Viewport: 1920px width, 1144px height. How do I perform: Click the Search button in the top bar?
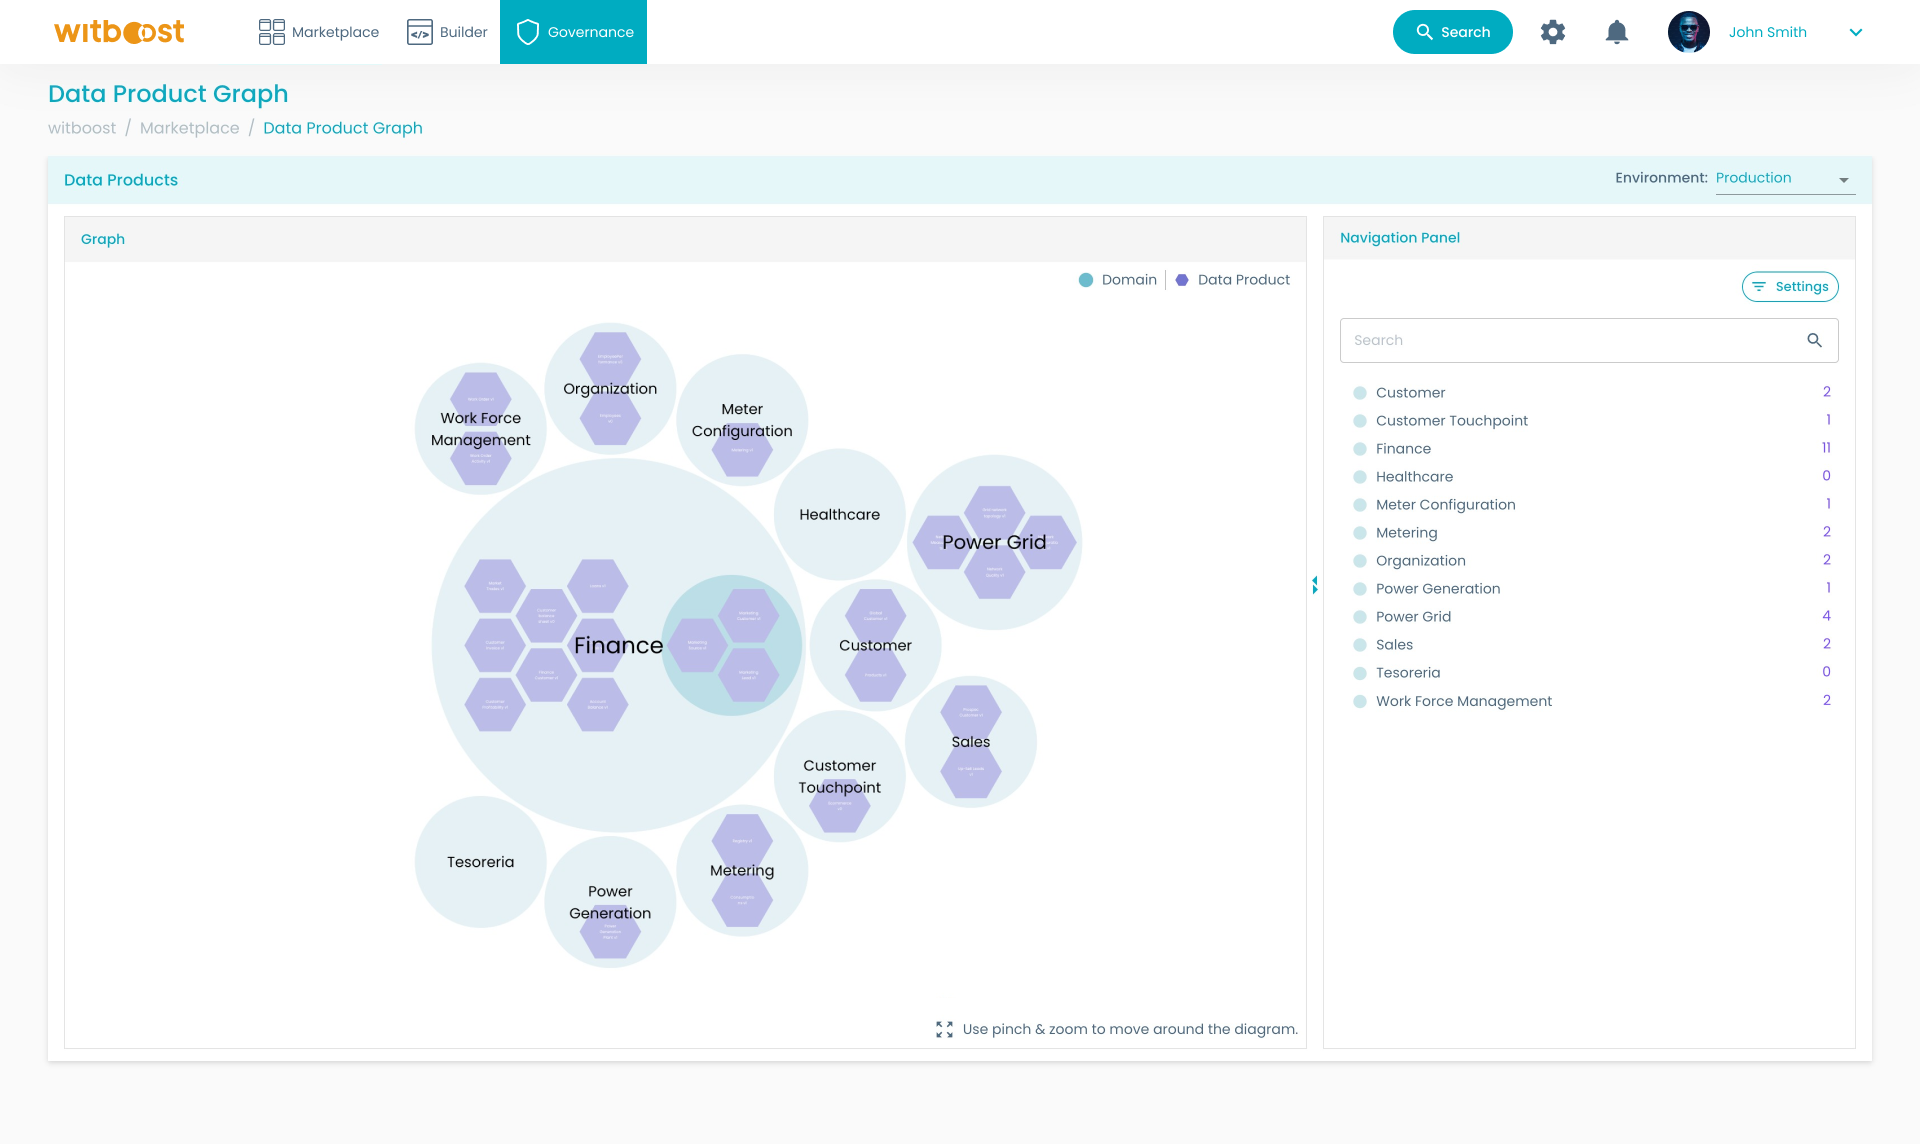tap(1452, 31)
